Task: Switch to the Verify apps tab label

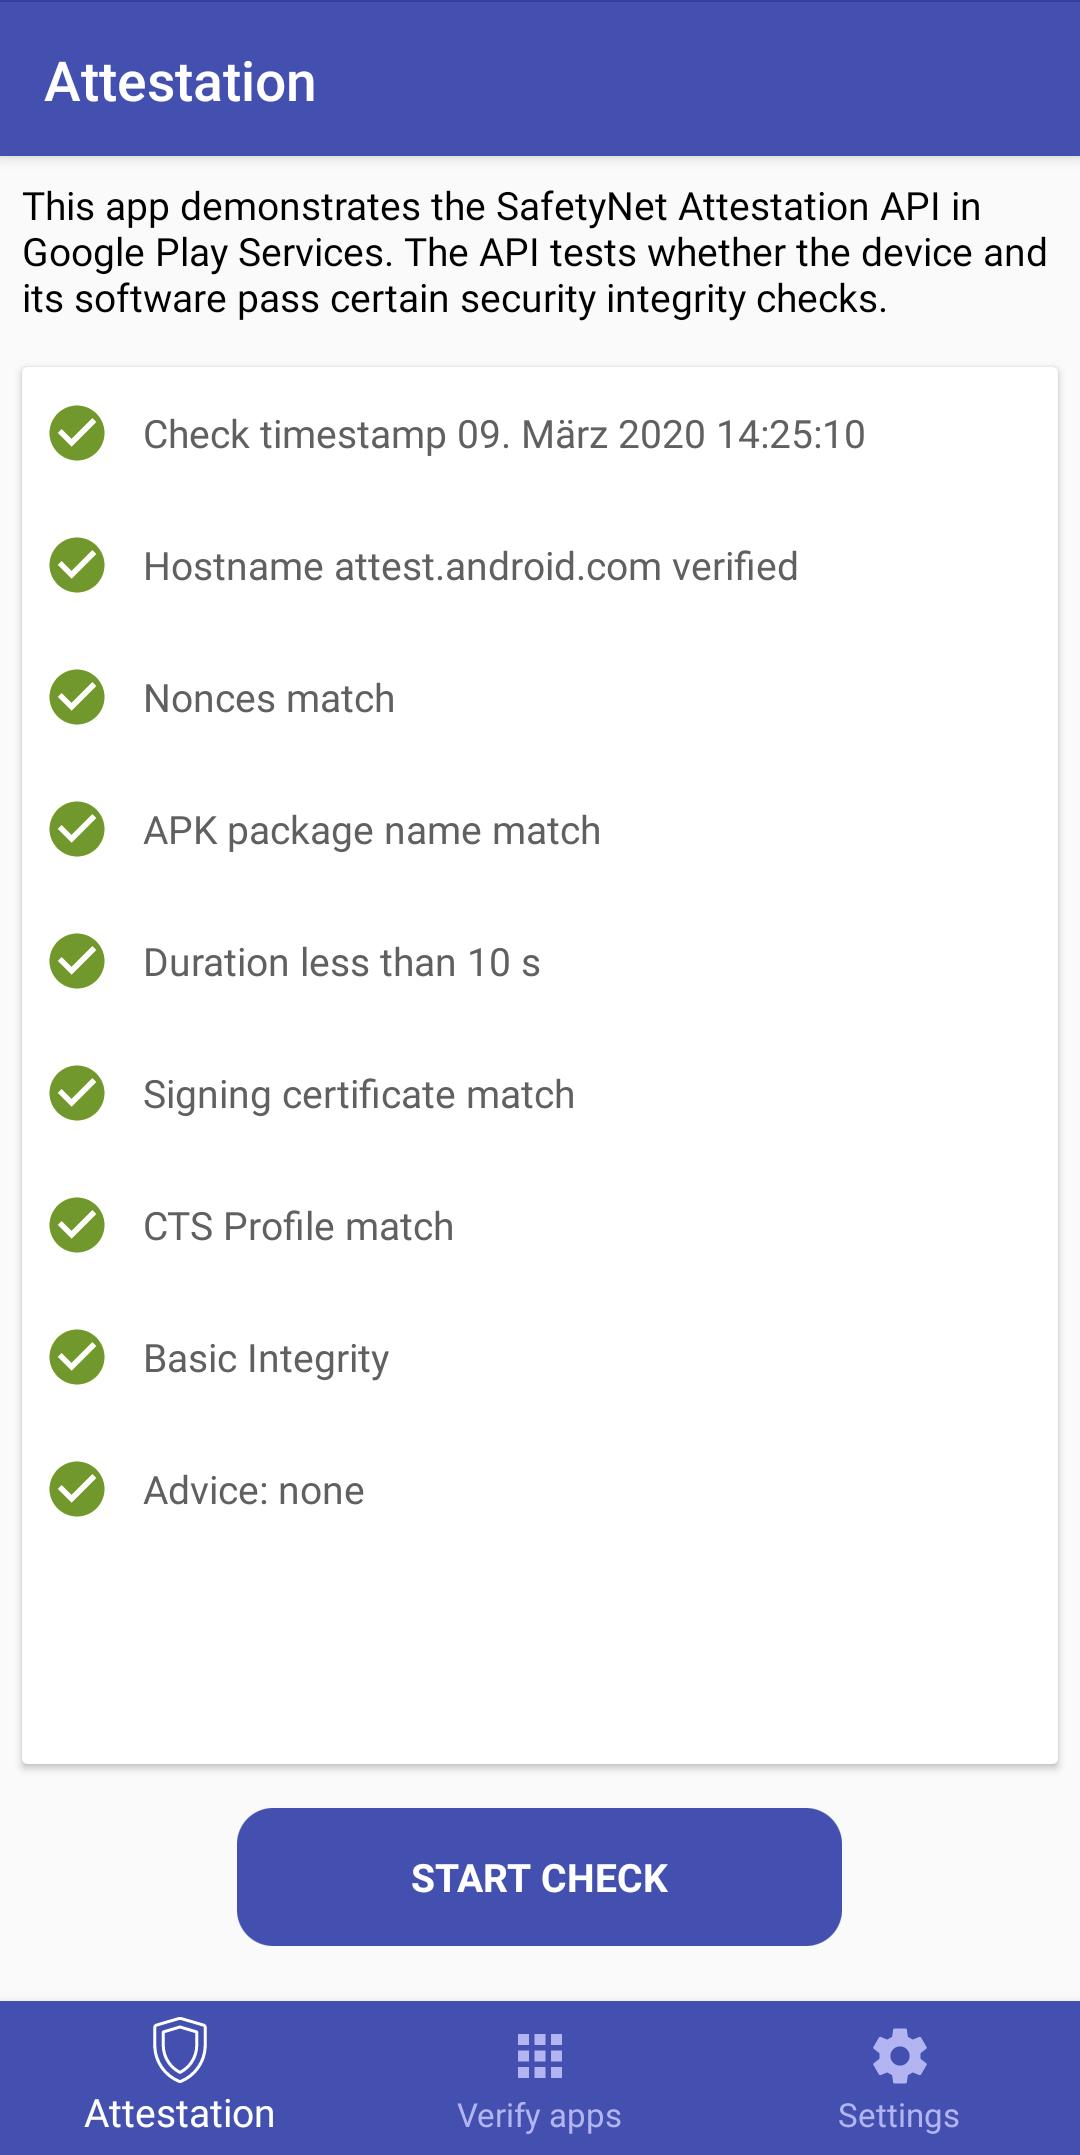Action: point(540,2116)
